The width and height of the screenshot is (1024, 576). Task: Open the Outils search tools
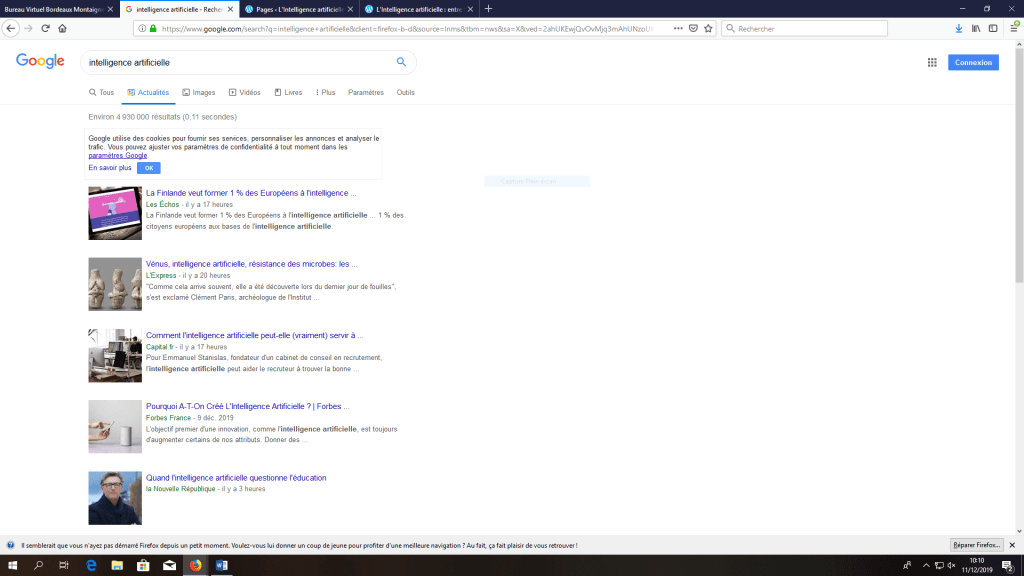pyautogui.click(x=405, y=92)
